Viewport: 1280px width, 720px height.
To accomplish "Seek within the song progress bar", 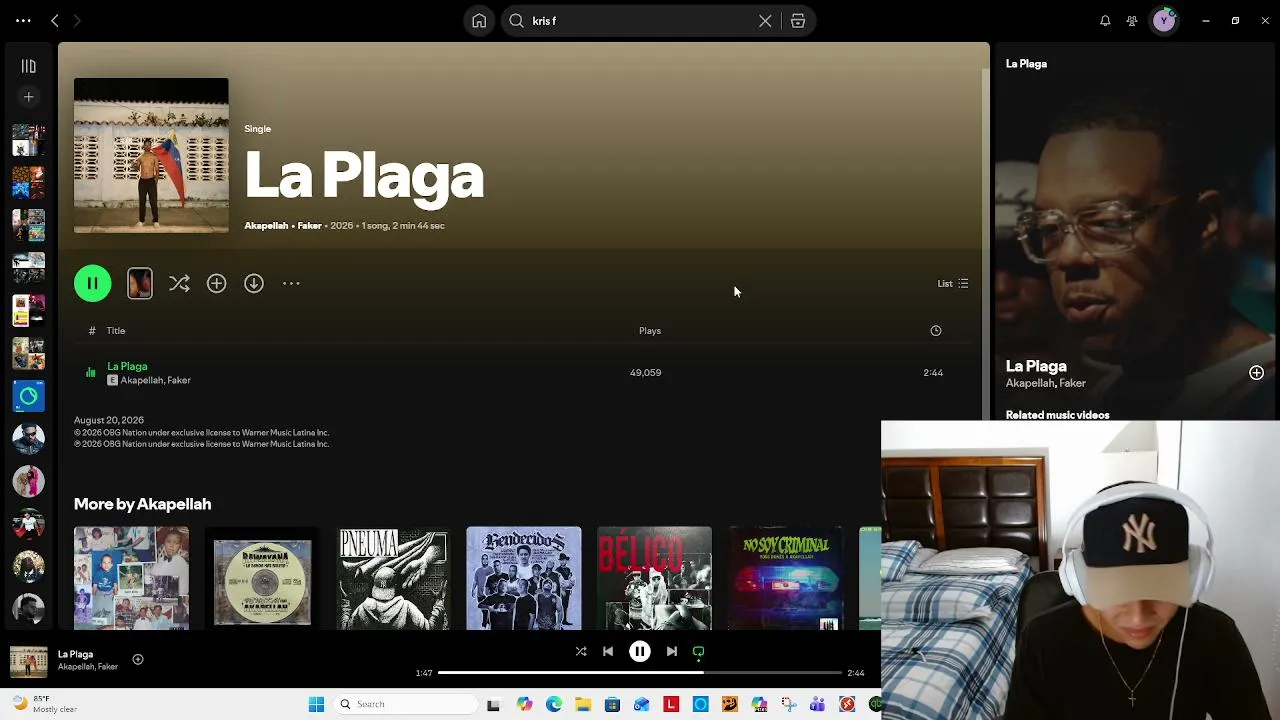I will coord(640,673).
